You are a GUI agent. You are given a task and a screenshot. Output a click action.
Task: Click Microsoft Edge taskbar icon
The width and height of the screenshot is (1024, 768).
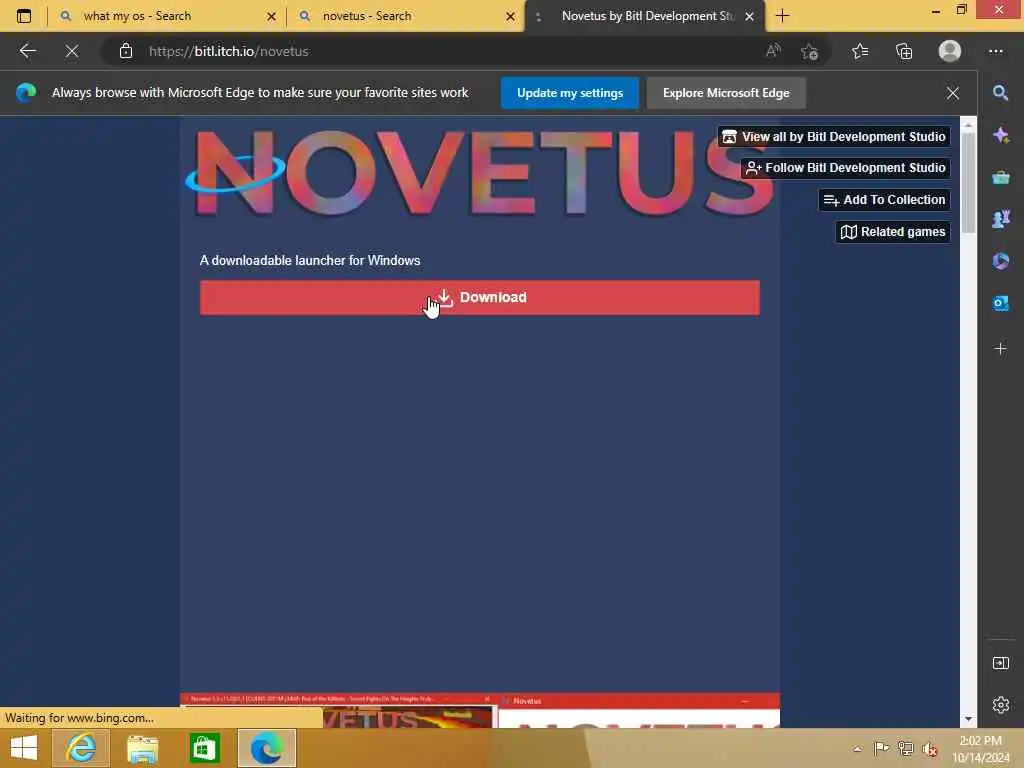click(266, 748)
